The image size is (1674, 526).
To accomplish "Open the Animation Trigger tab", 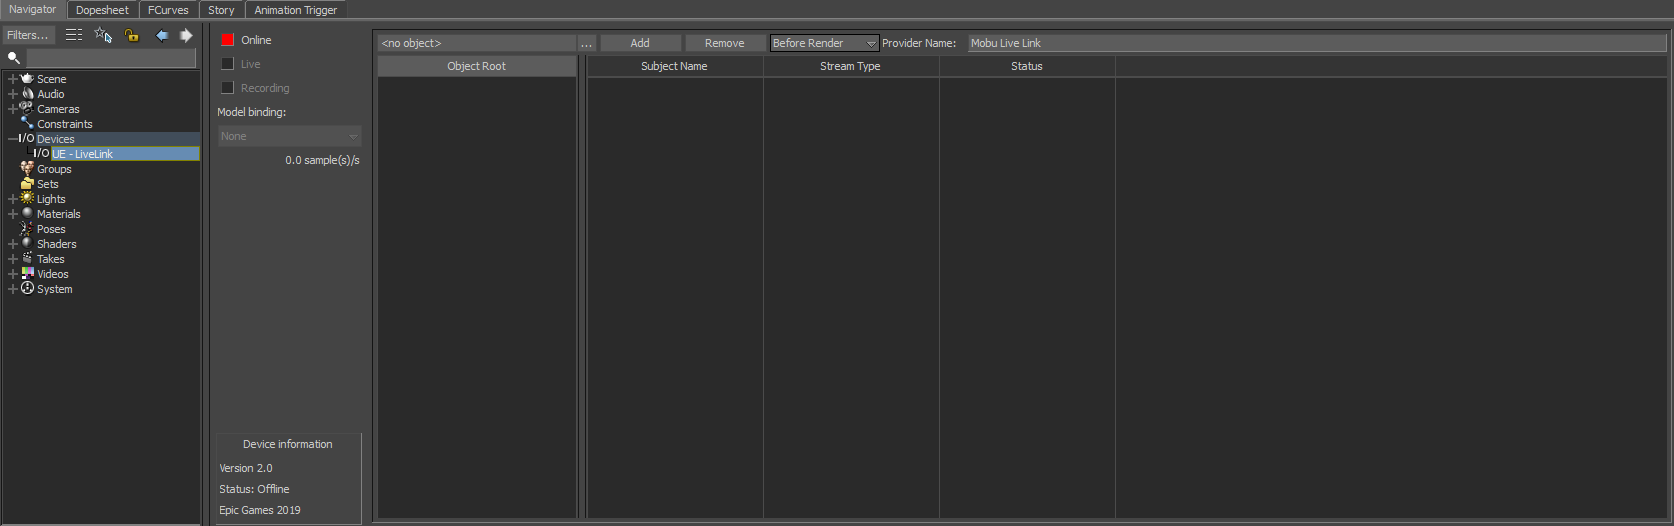I will (296, 10).
